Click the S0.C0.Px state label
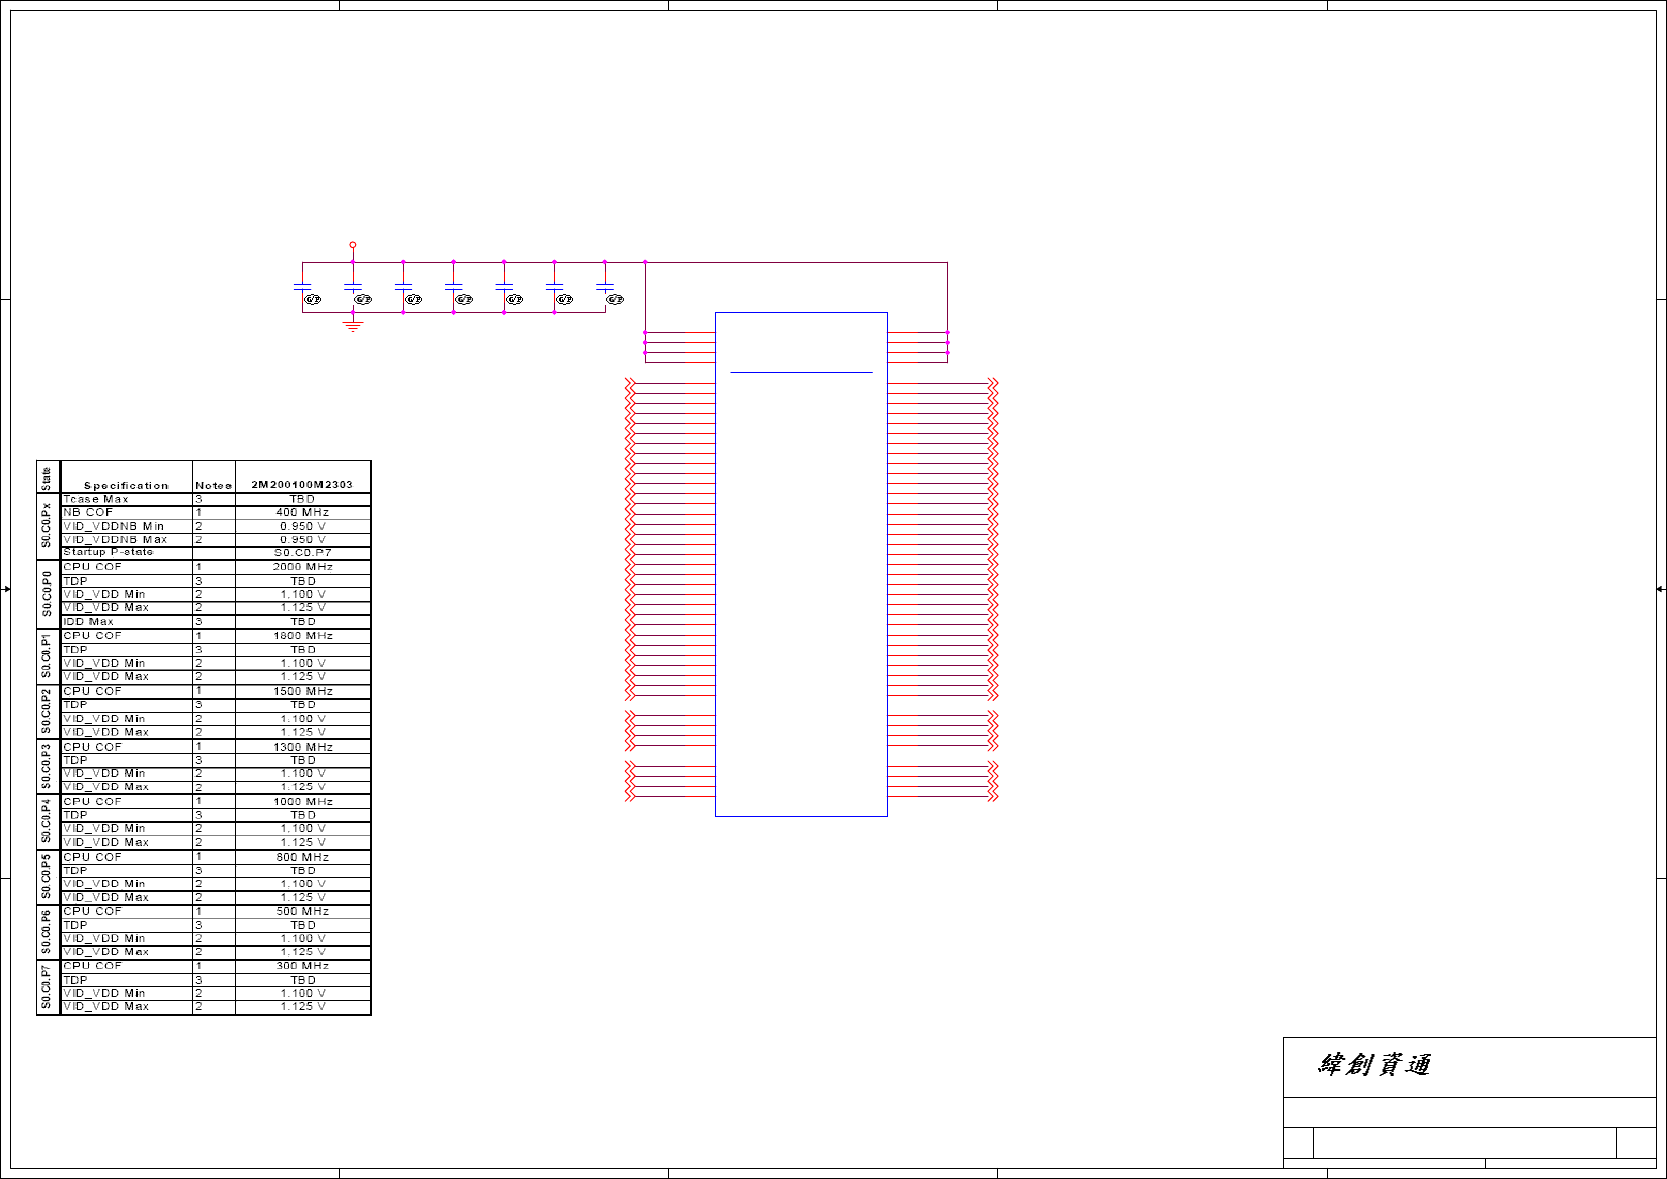The image size is (1667, 1179). pyautogui.click(x=47, y=525)
